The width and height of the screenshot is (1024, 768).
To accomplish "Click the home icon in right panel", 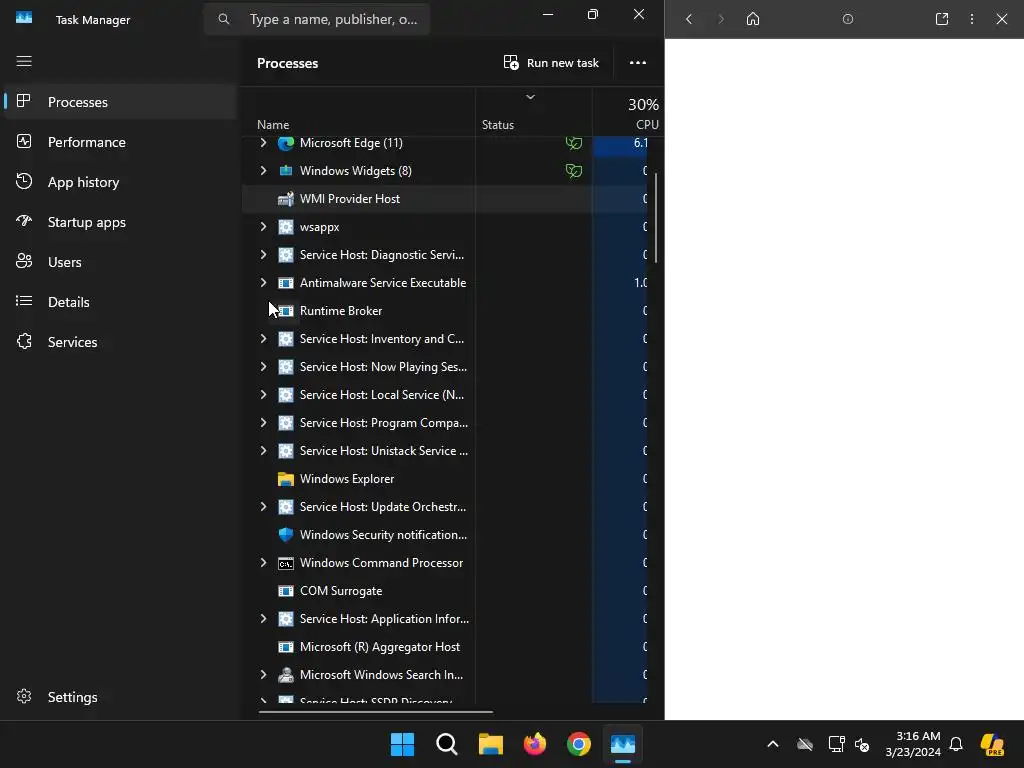I will pos(753,19).
